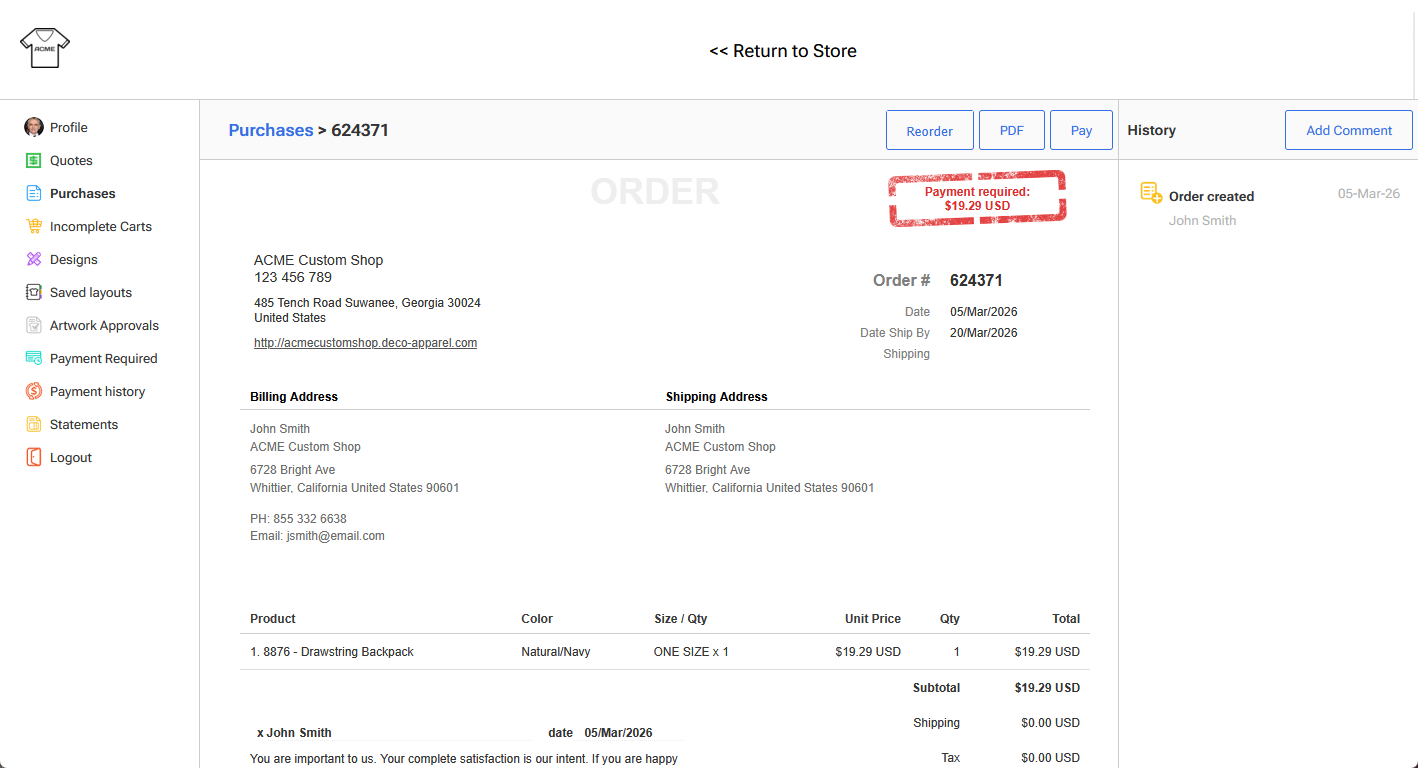Click the Subtotal amount $19.29 USD
The image size is (1418, 768).
(x=1047, y=688)
